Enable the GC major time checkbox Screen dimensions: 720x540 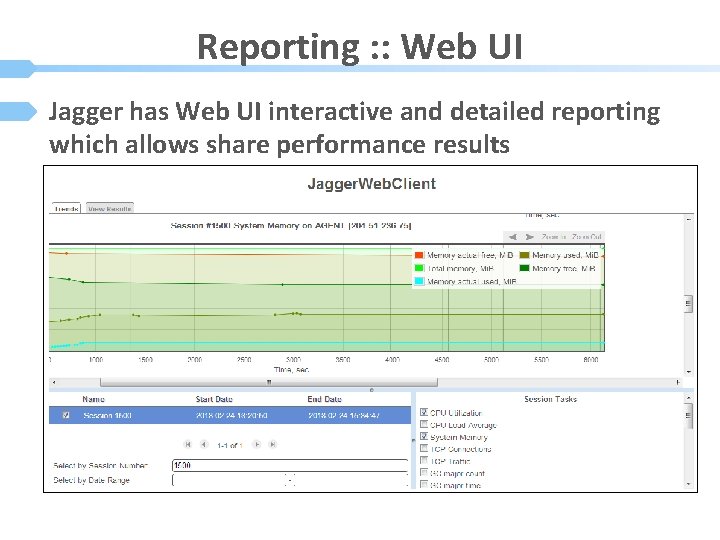[424, 484]
